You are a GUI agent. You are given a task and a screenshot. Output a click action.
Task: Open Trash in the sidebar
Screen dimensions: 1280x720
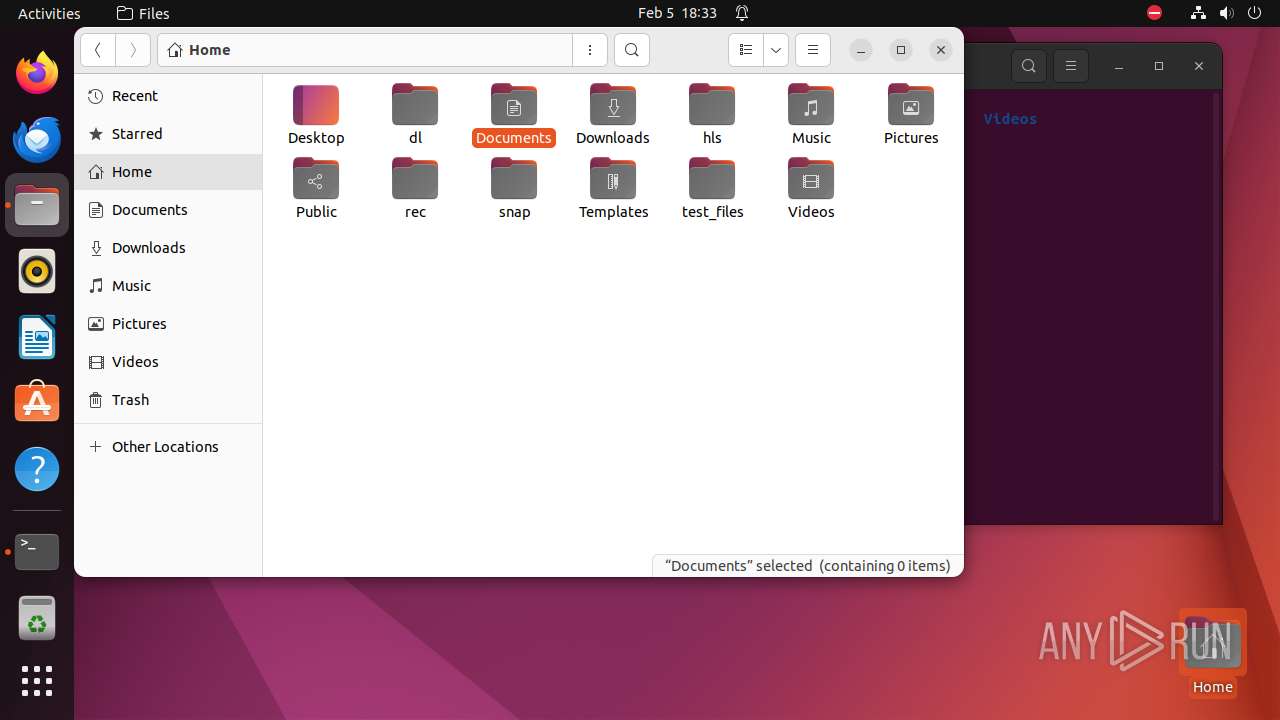click(168, 400)
